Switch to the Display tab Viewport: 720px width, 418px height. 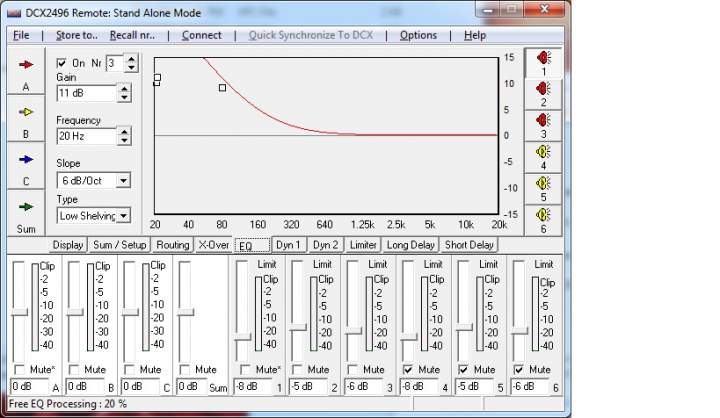[68, 245]
